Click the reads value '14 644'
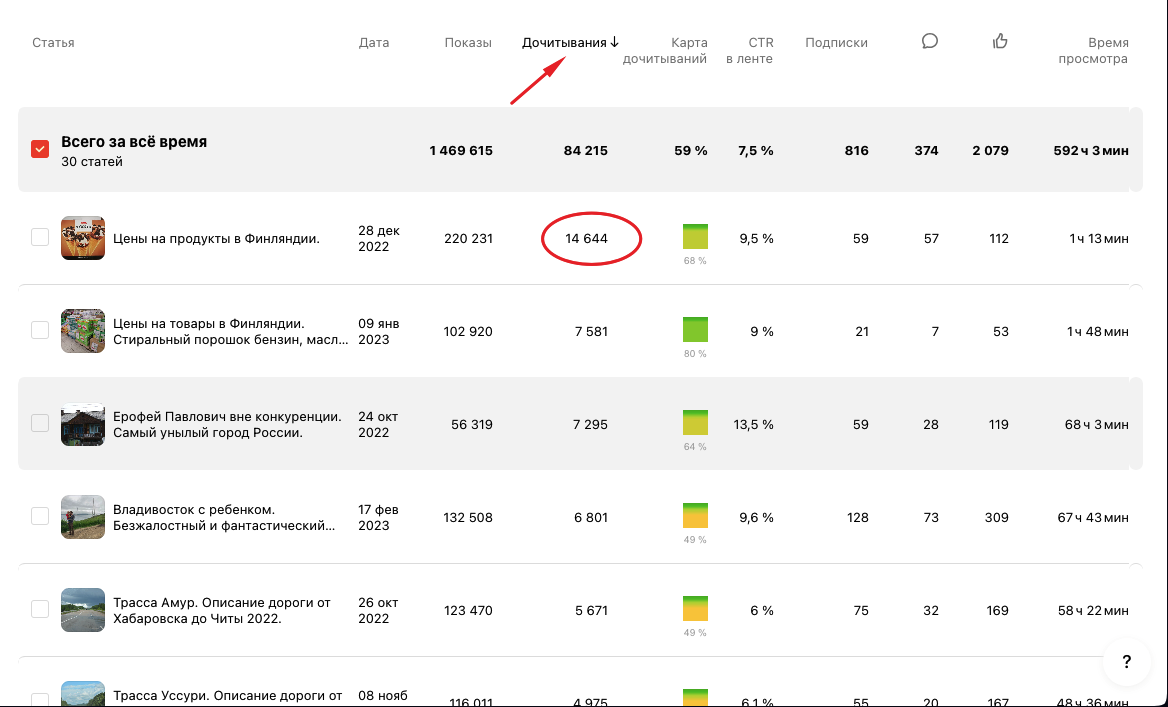Screen dimensions: 1168x707 point(586,238)
